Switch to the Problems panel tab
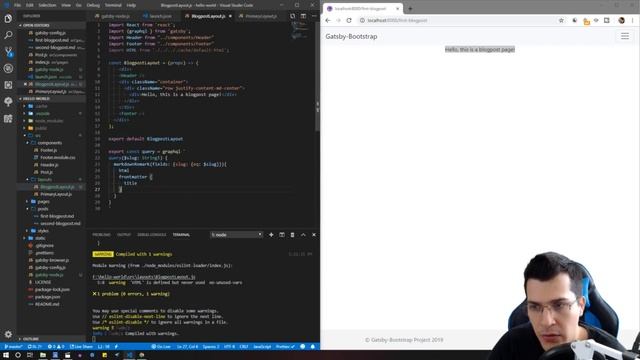This screenshot has width=640, height=360. coord(101,235)
